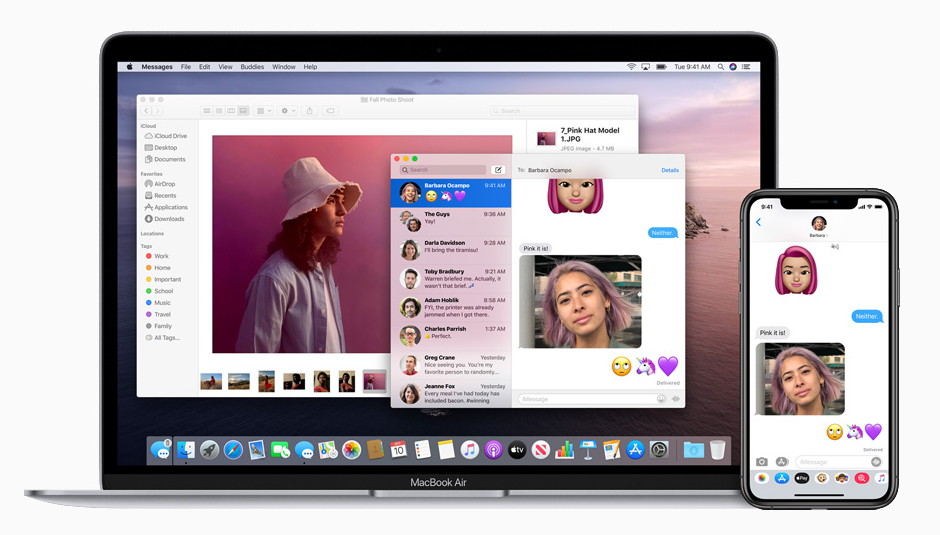Open Keynote podium icon in Dock
Viewport: 940px width, 535px height.
[588, 449]
